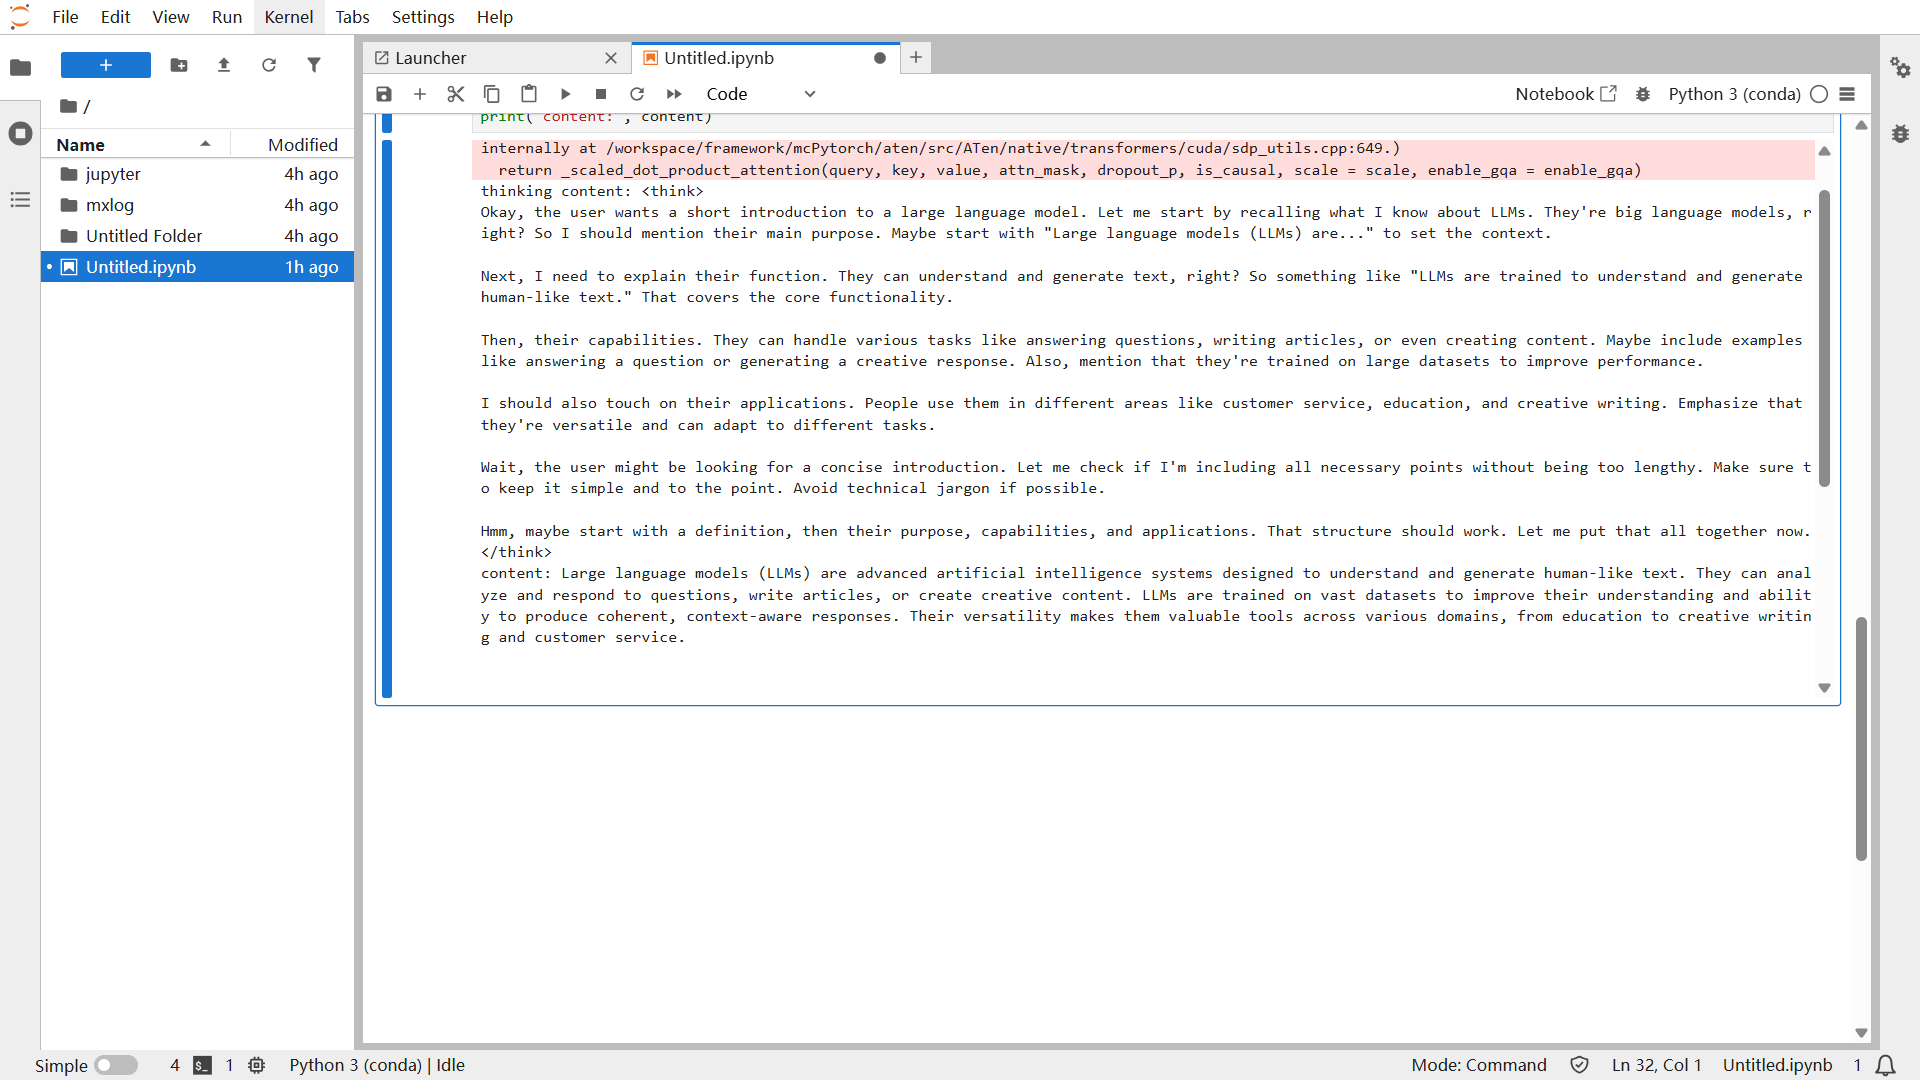The height and width of the screenshot is (1080, 1920).
Task: Open the notebook toolbar hamburger menu
Action: click(x=1847, y=94)
